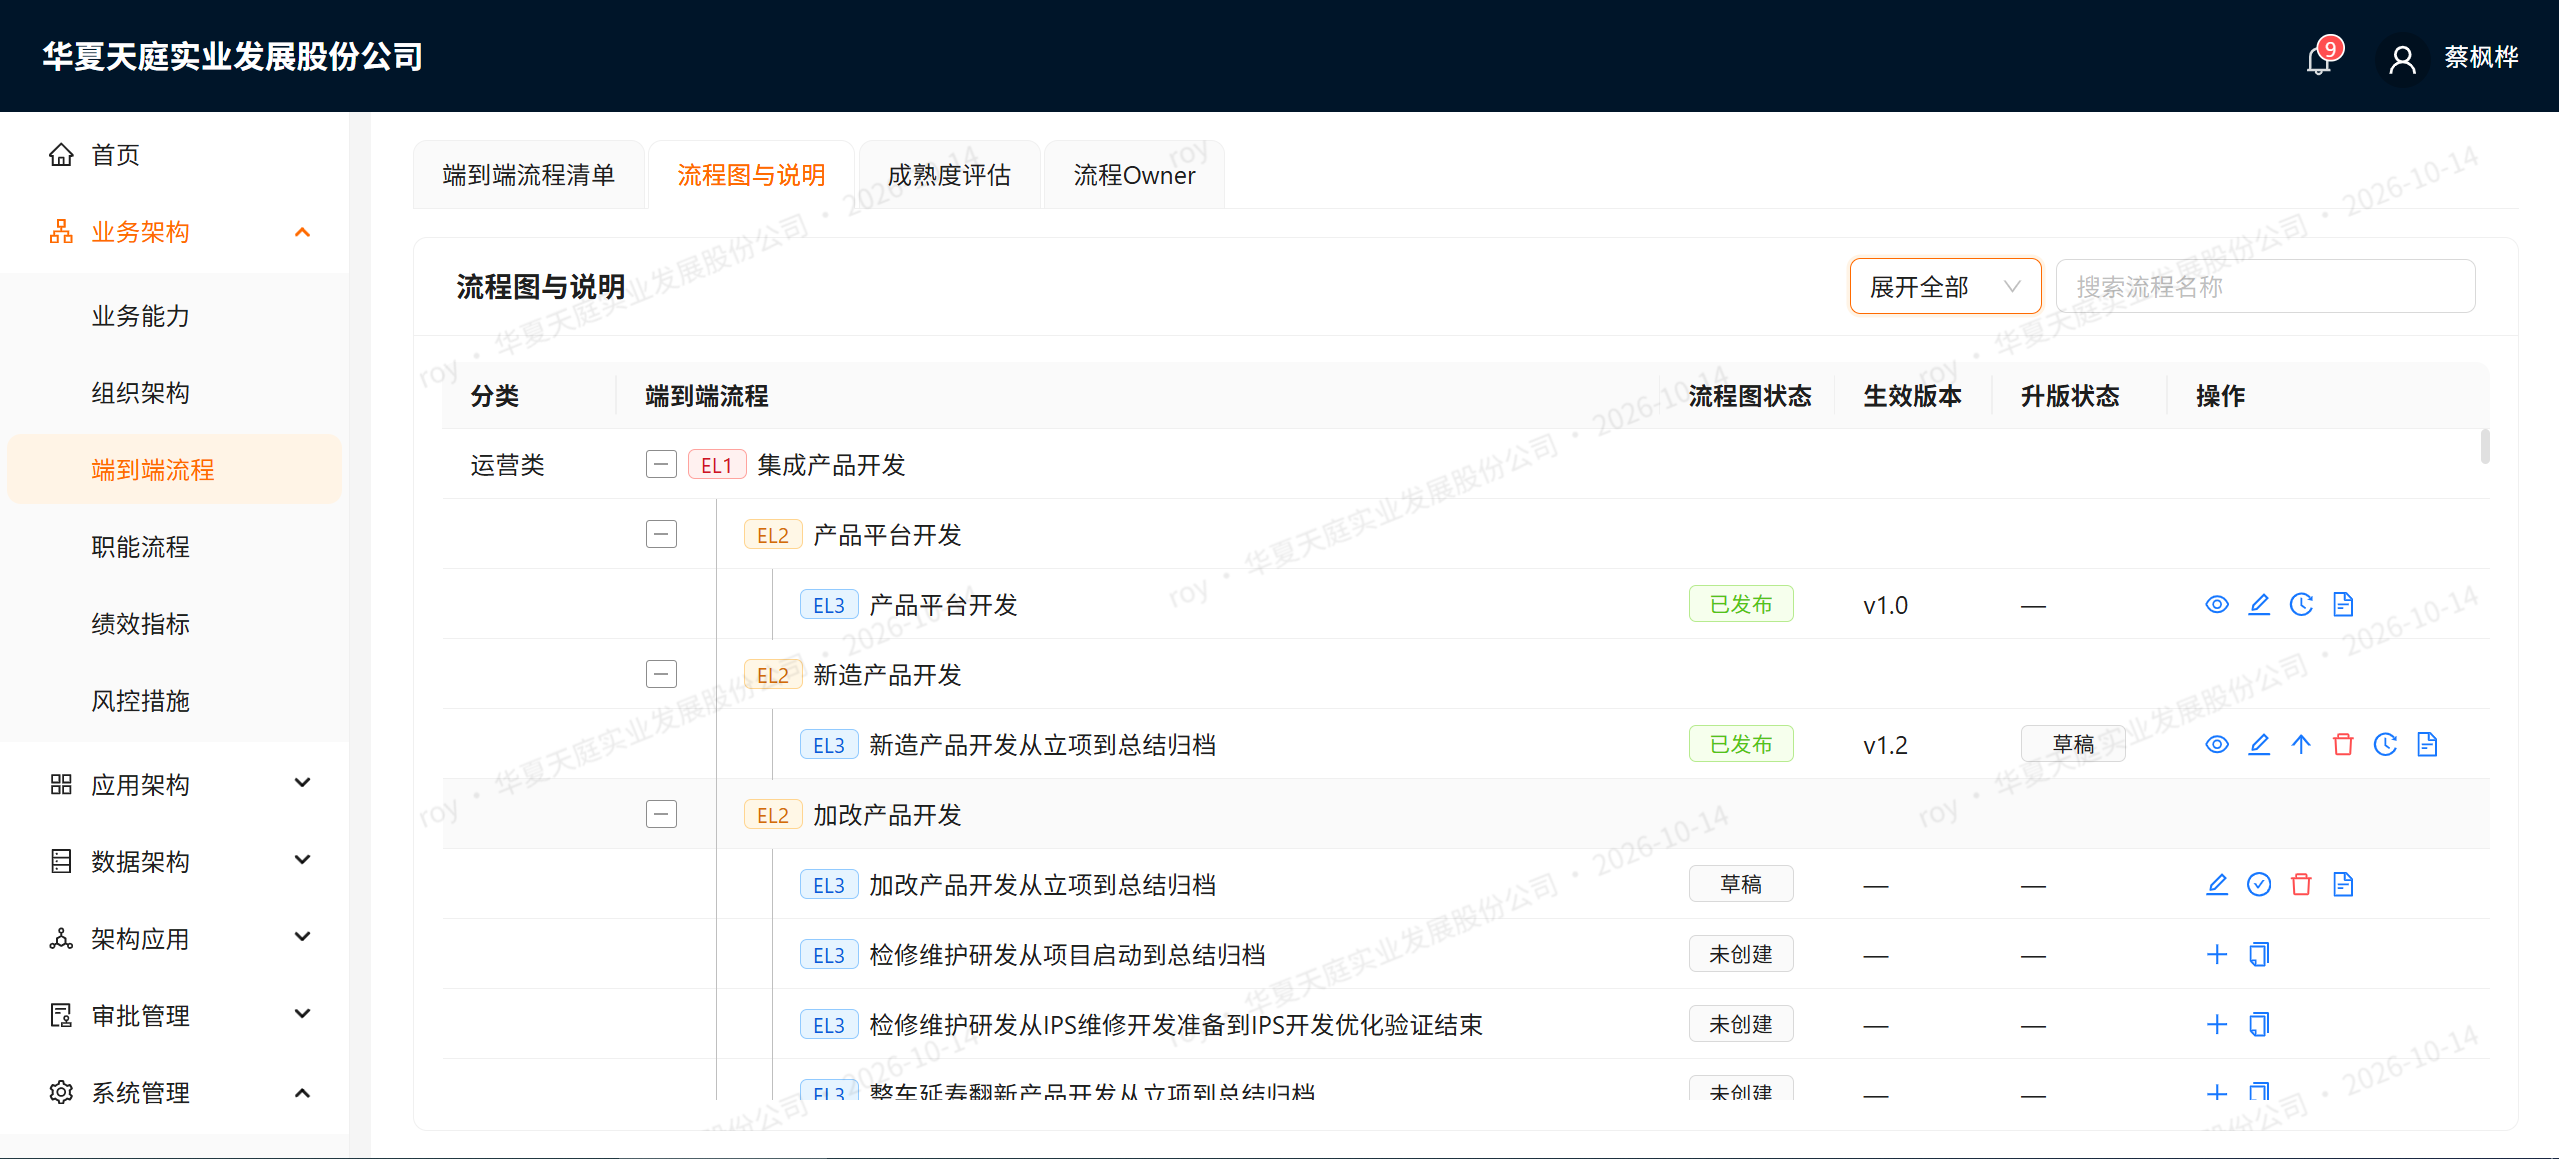The image size is (2559, 1159).
Task: Open the 流程Owner tab
Action: 1134,176
